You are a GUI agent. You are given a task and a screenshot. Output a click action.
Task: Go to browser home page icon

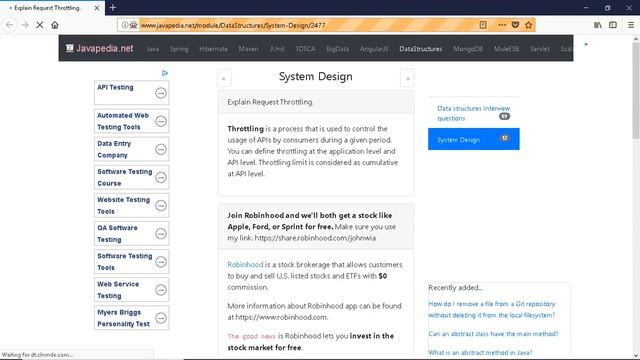tap(55, 25)
